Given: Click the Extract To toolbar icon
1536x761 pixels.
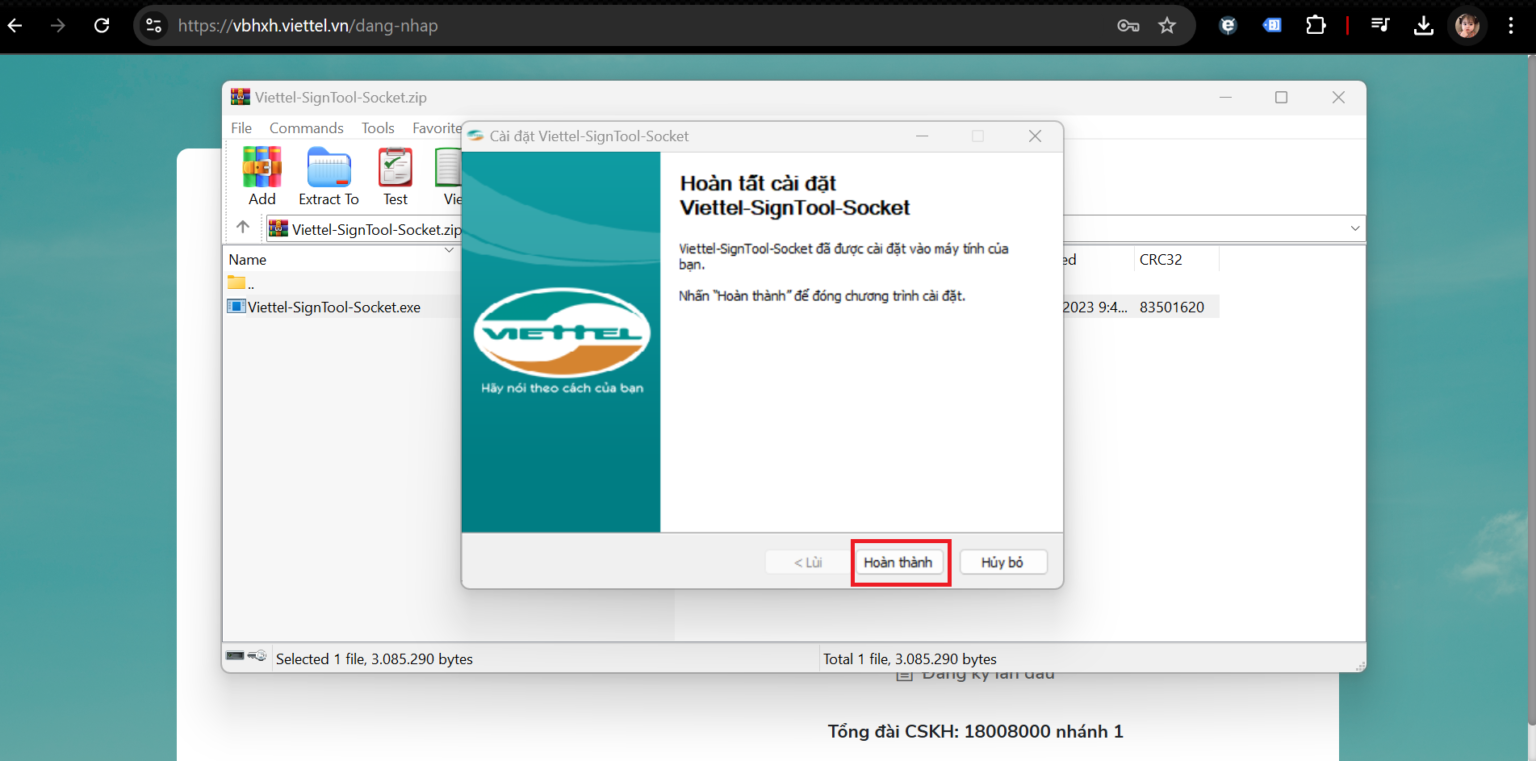Looking at the screenshot, I should click(328, 174).
